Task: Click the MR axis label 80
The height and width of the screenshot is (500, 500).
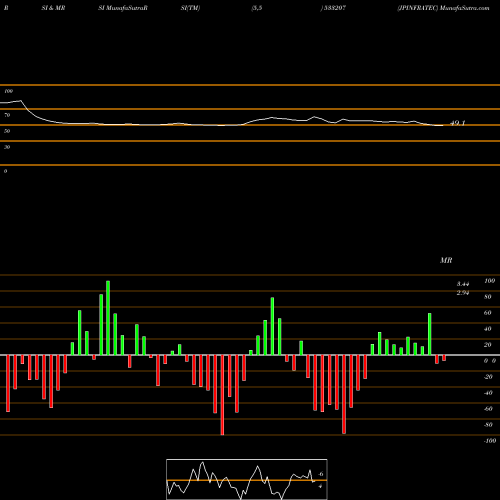Action: click(x=488, y=297)
